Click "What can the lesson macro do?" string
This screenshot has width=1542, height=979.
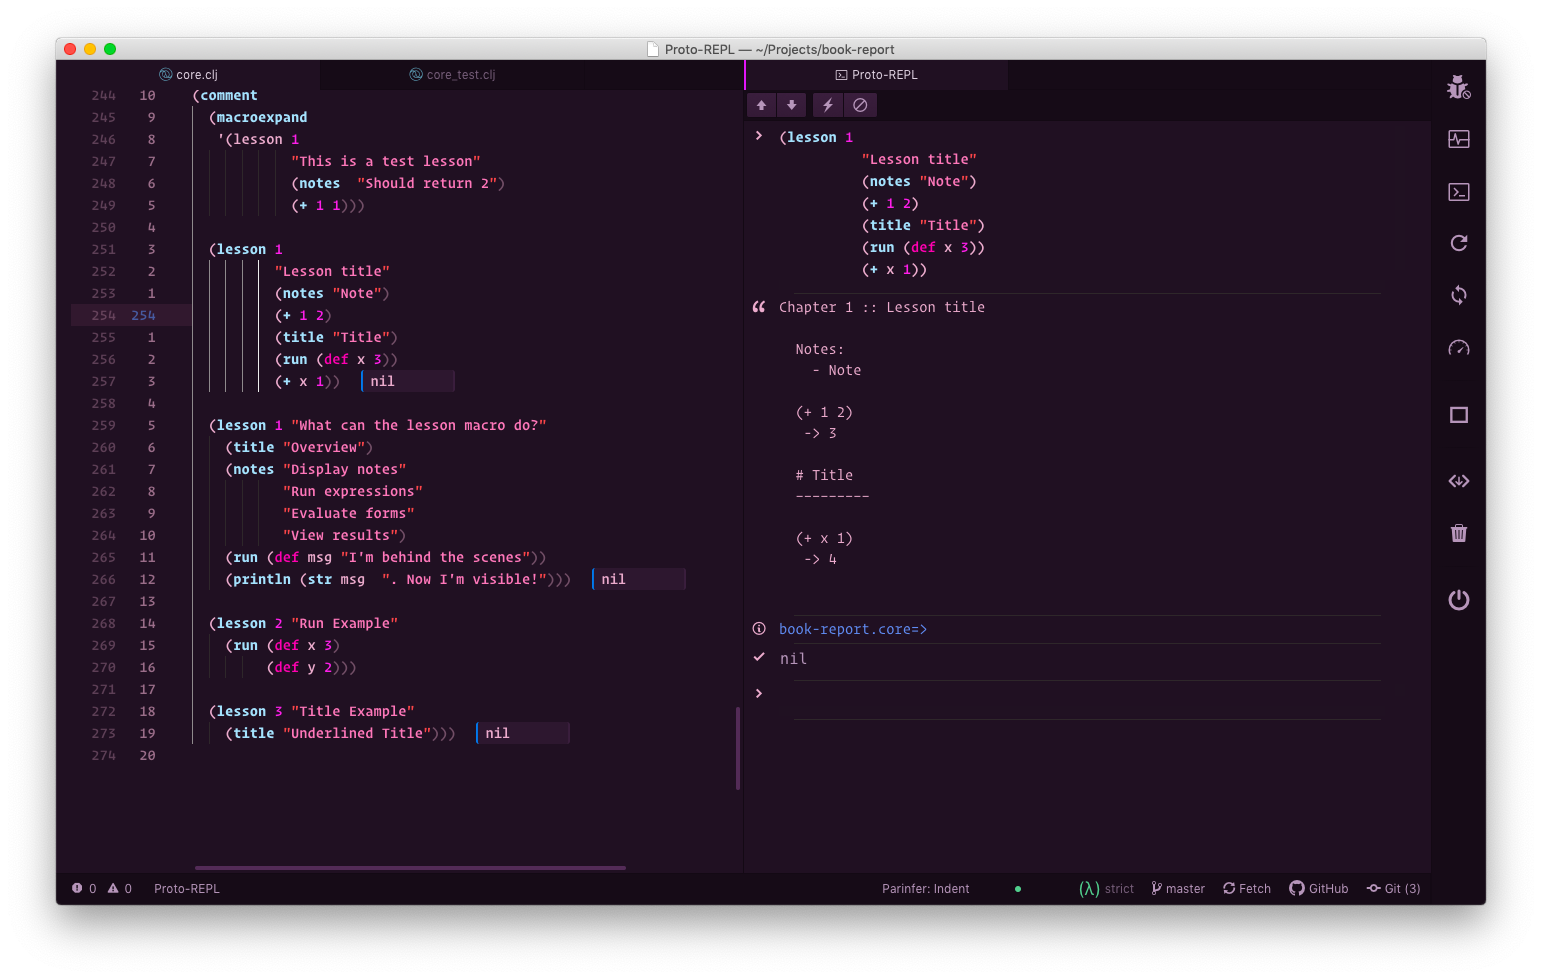click(x=419, y=425)
